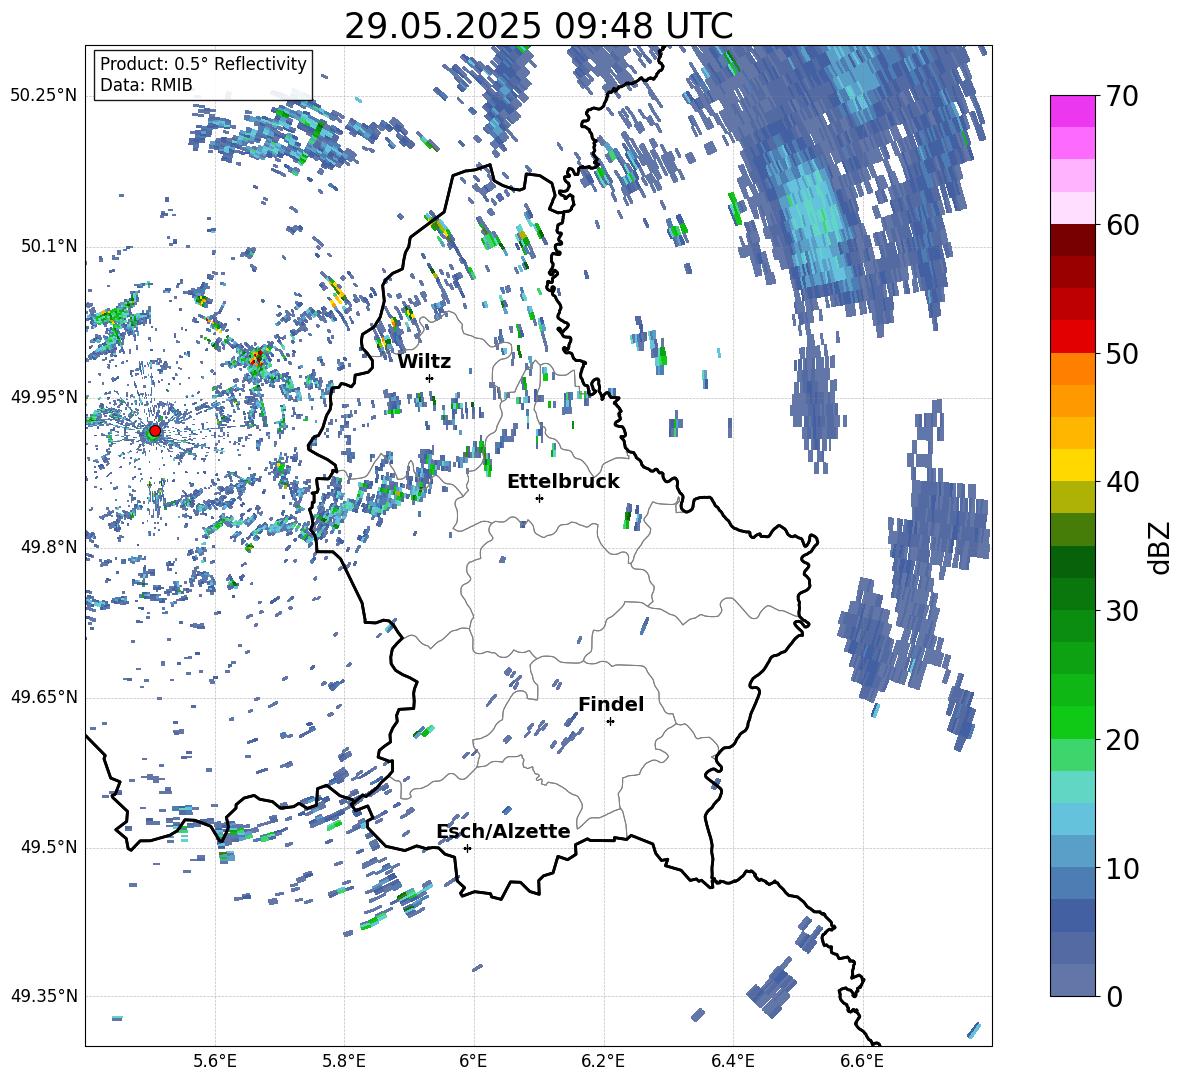This screenshot has width=1184, height=1081.
Task: Click the bright green colorbar swatch at 20
Action: (1072, 722)
